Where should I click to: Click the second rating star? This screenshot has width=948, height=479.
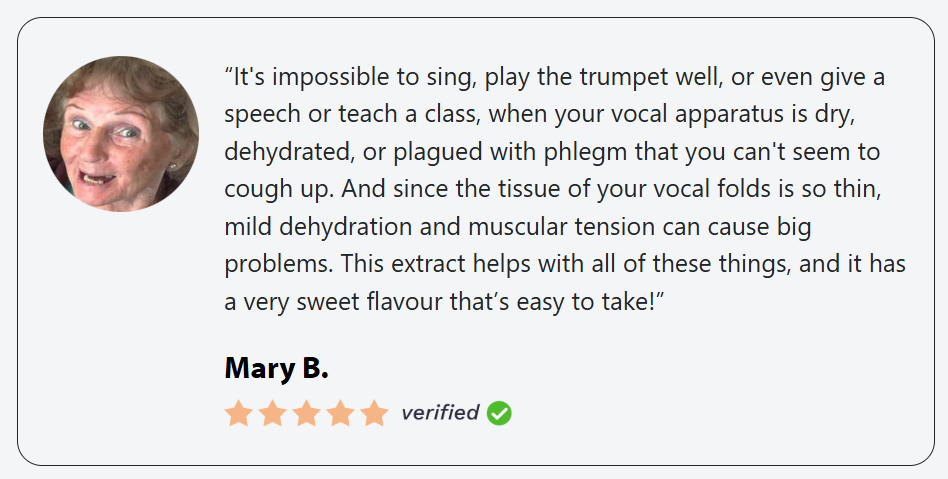coord(272,414)
